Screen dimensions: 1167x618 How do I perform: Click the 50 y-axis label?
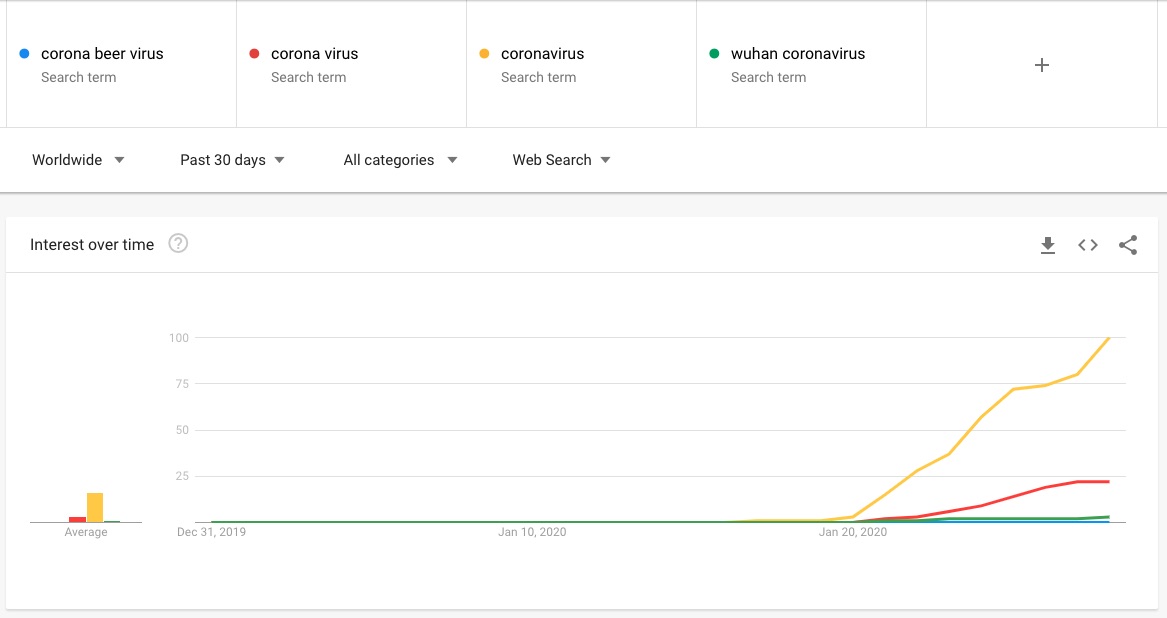point(182,430)
